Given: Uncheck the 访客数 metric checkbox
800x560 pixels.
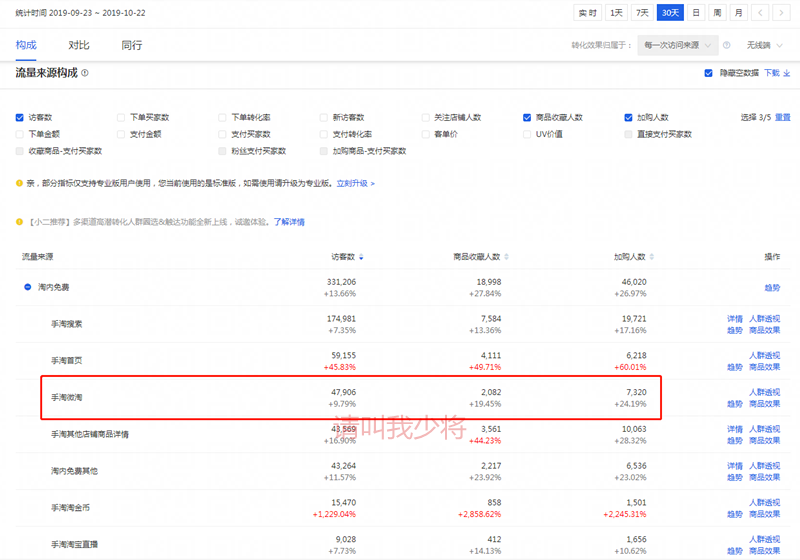Looking at the screenshot, I should pos(20,117).
